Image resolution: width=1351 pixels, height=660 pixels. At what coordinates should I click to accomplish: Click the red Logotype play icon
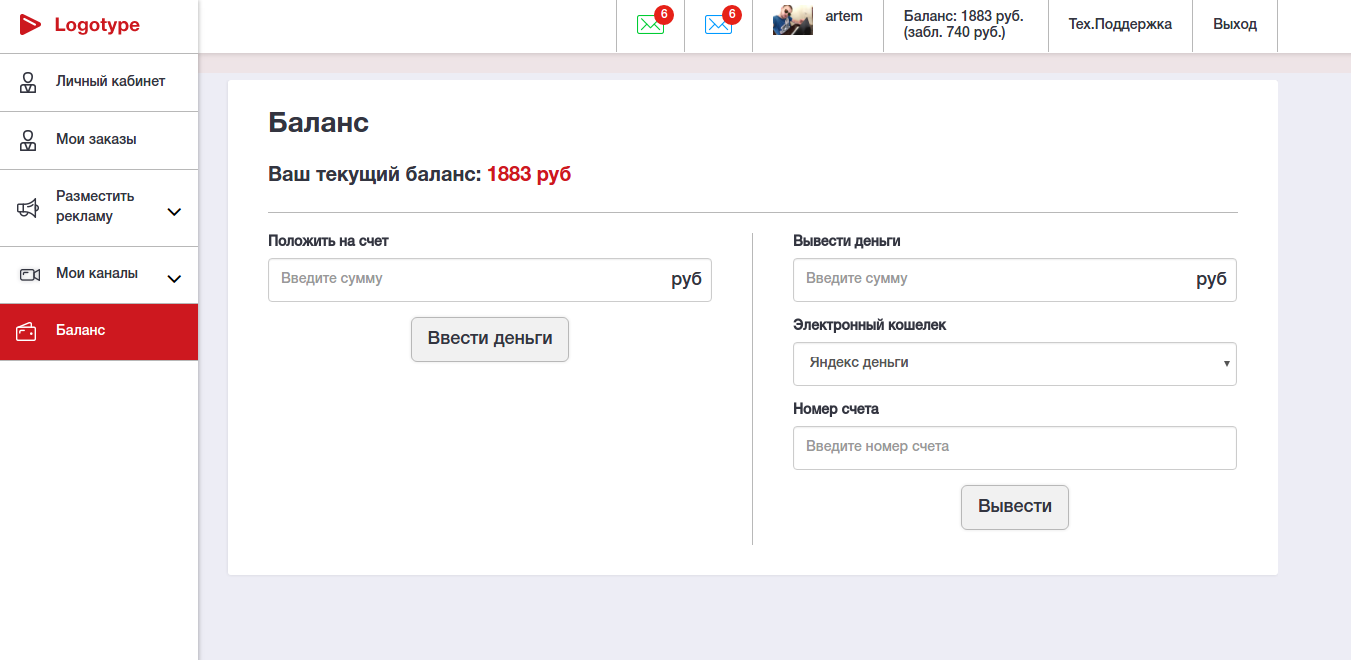pyautogui.click(x=31, y=25)
